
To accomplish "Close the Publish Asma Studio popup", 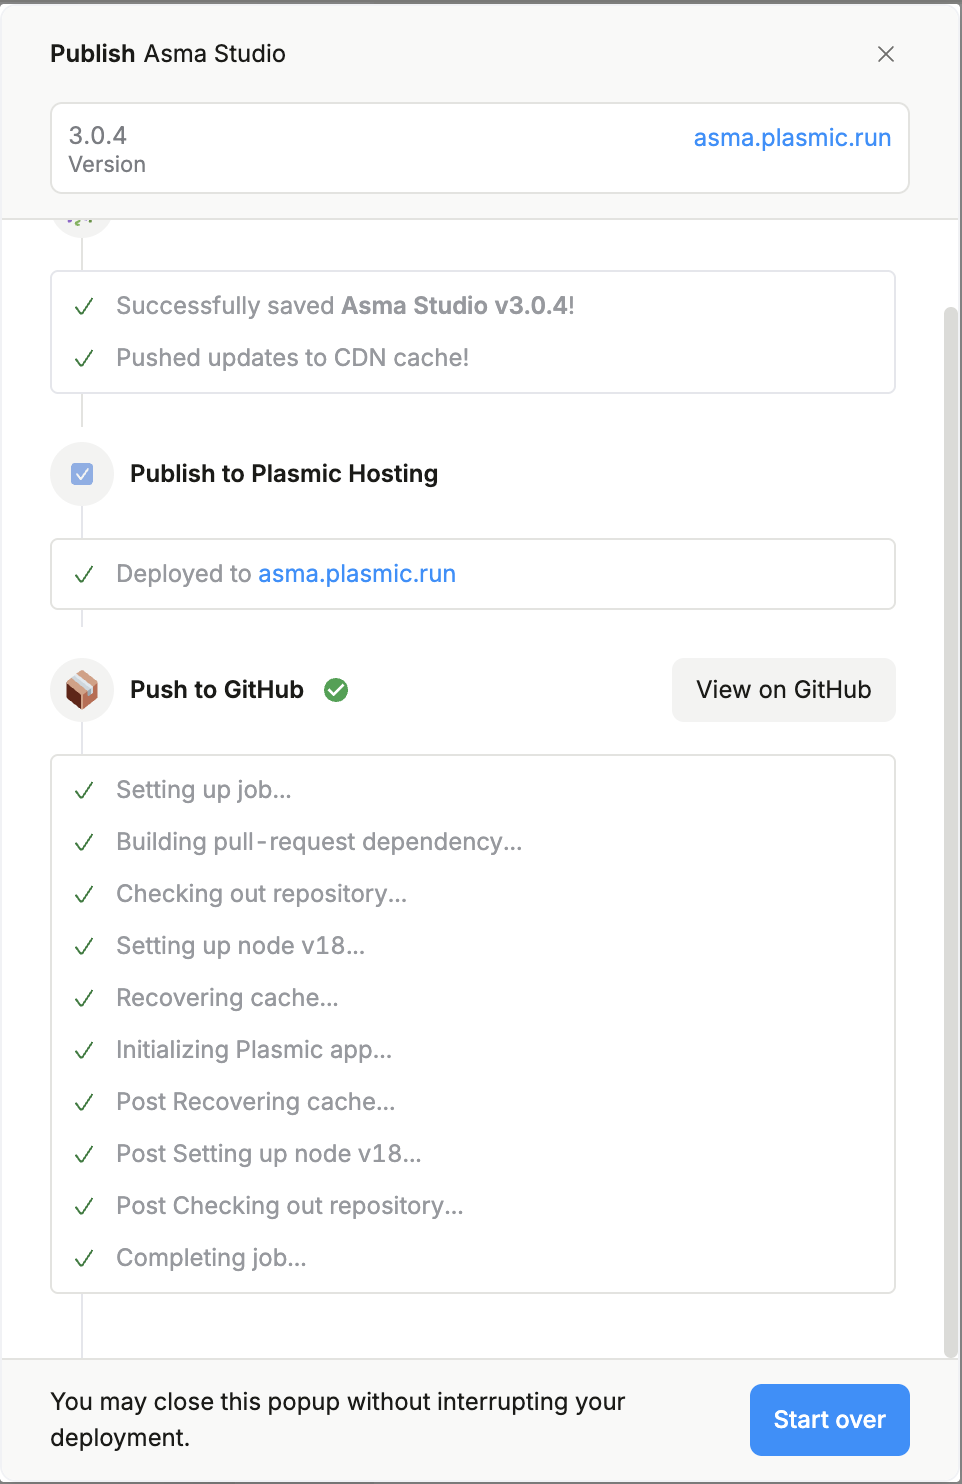I will [885, 54].
